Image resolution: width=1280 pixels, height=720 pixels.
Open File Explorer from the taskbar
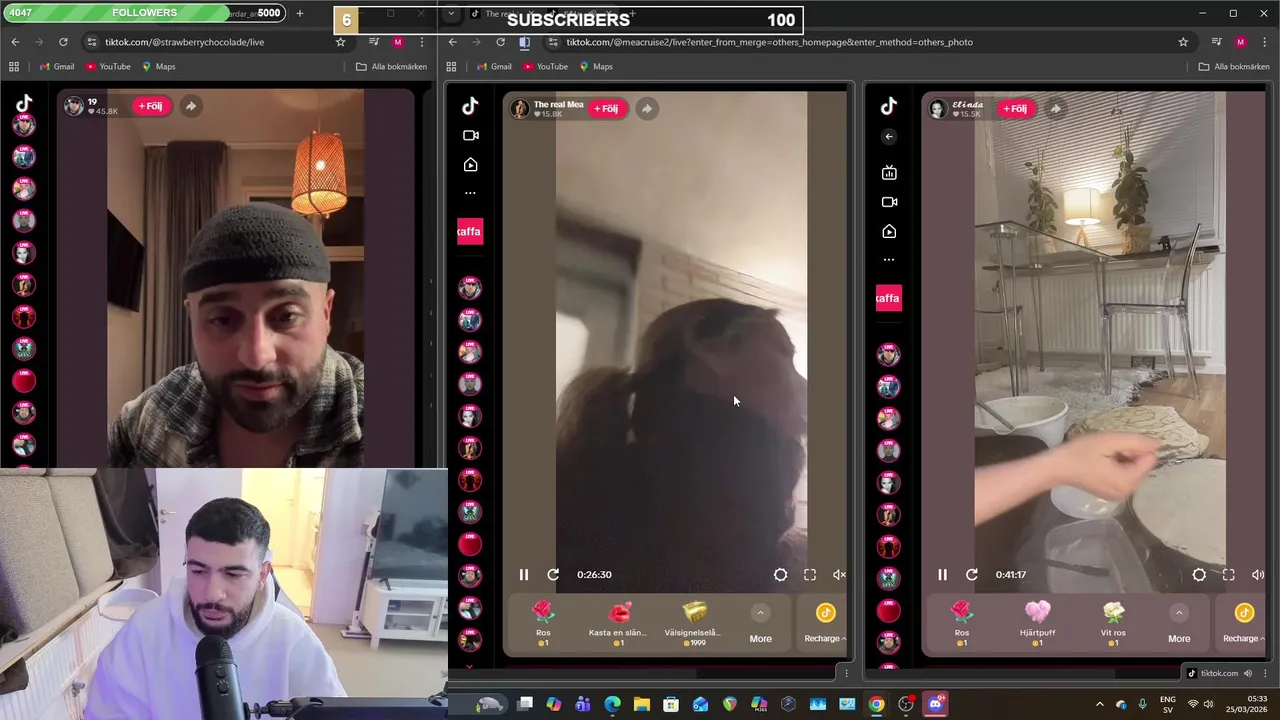642,704
